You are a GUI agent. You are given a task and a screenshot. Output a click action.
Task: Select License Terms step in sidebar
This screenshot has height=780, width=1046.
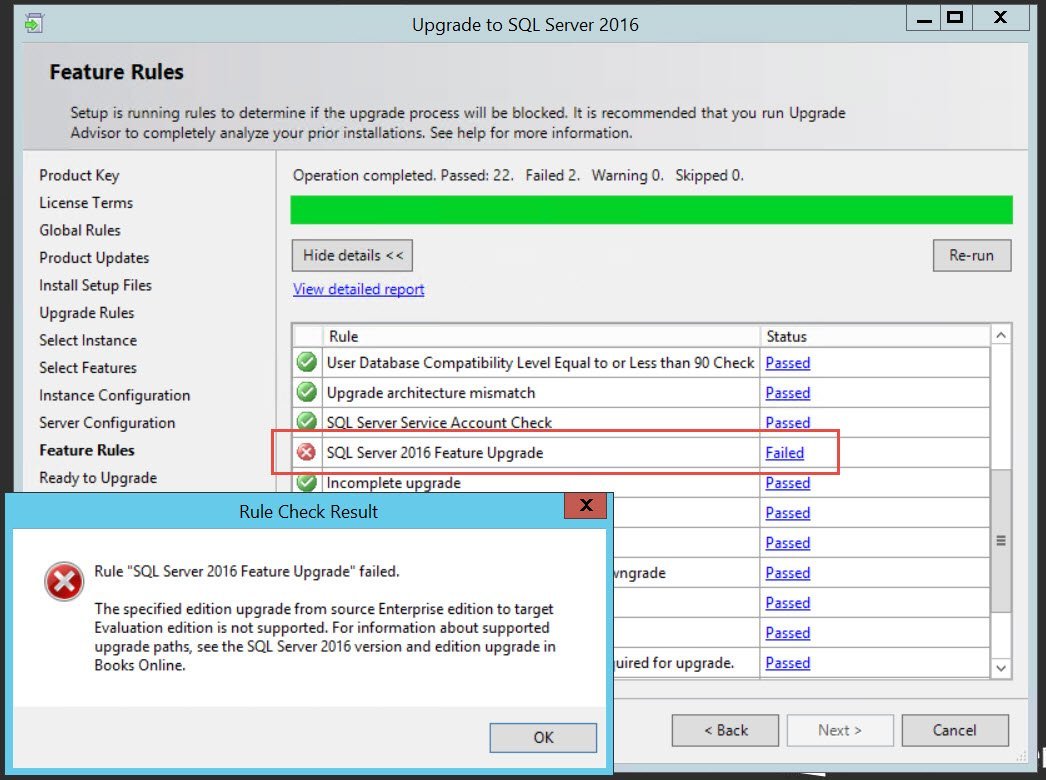(x=86, y=203)
